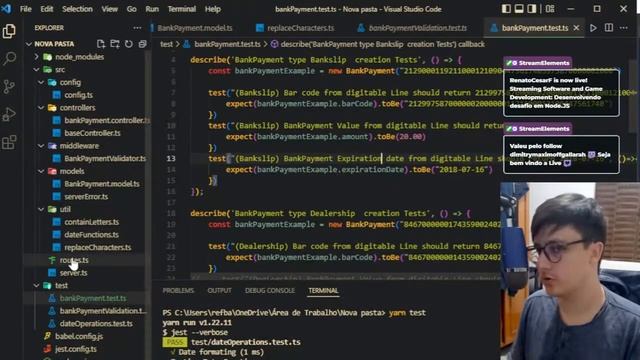Toggle the secondary side bar layout icon

[x=531, y=9]
